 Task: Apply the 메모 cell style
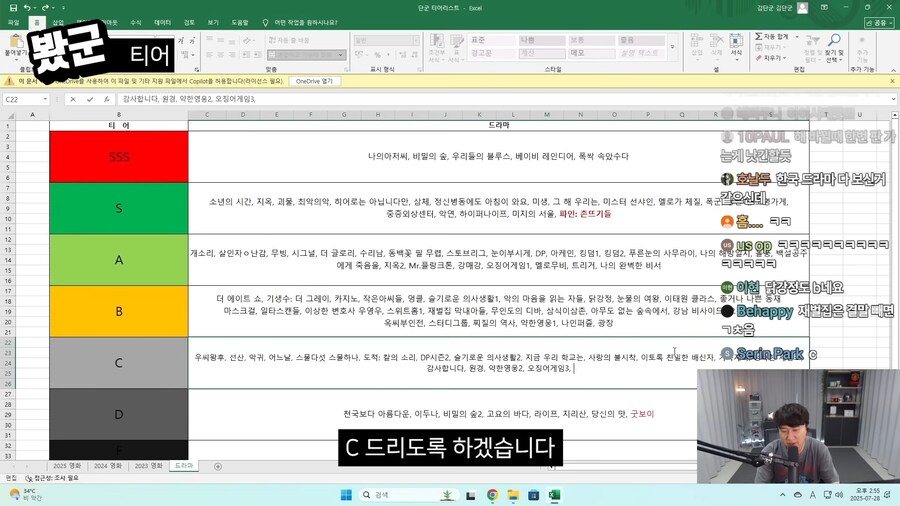click(x=591, y=53)
